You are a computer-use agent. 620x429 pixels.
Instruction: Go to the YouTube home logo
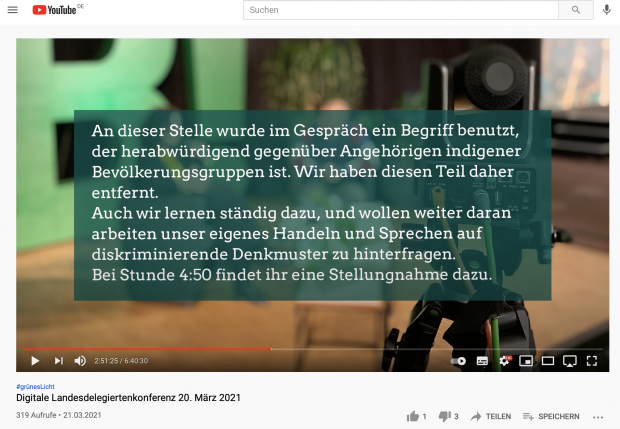58,10
